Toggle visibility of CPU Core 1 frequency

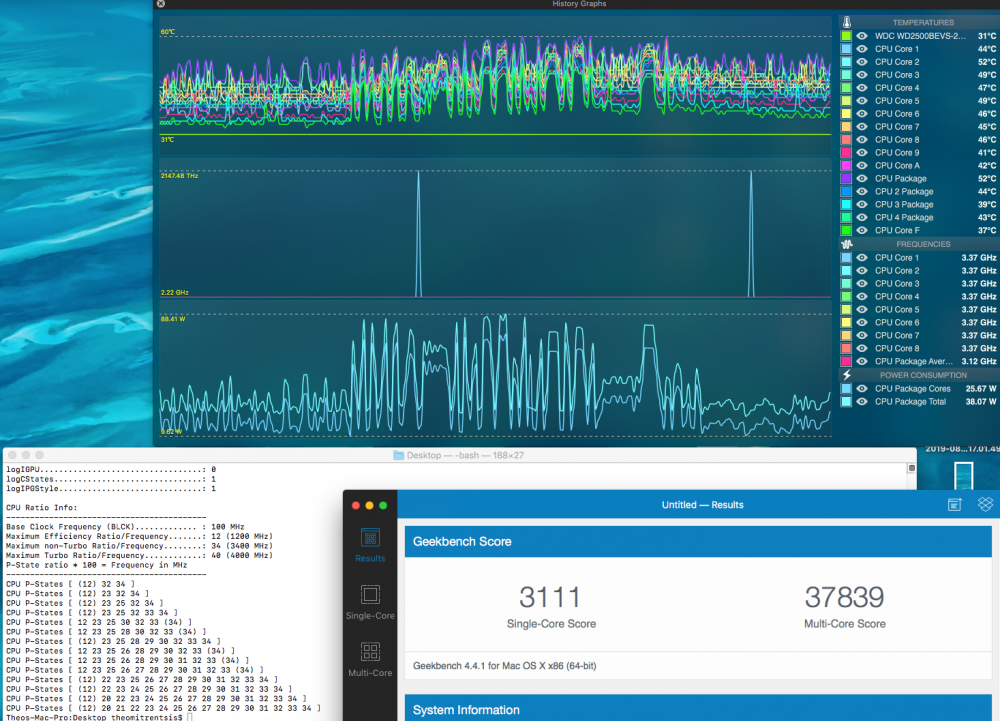click(862, 258)
